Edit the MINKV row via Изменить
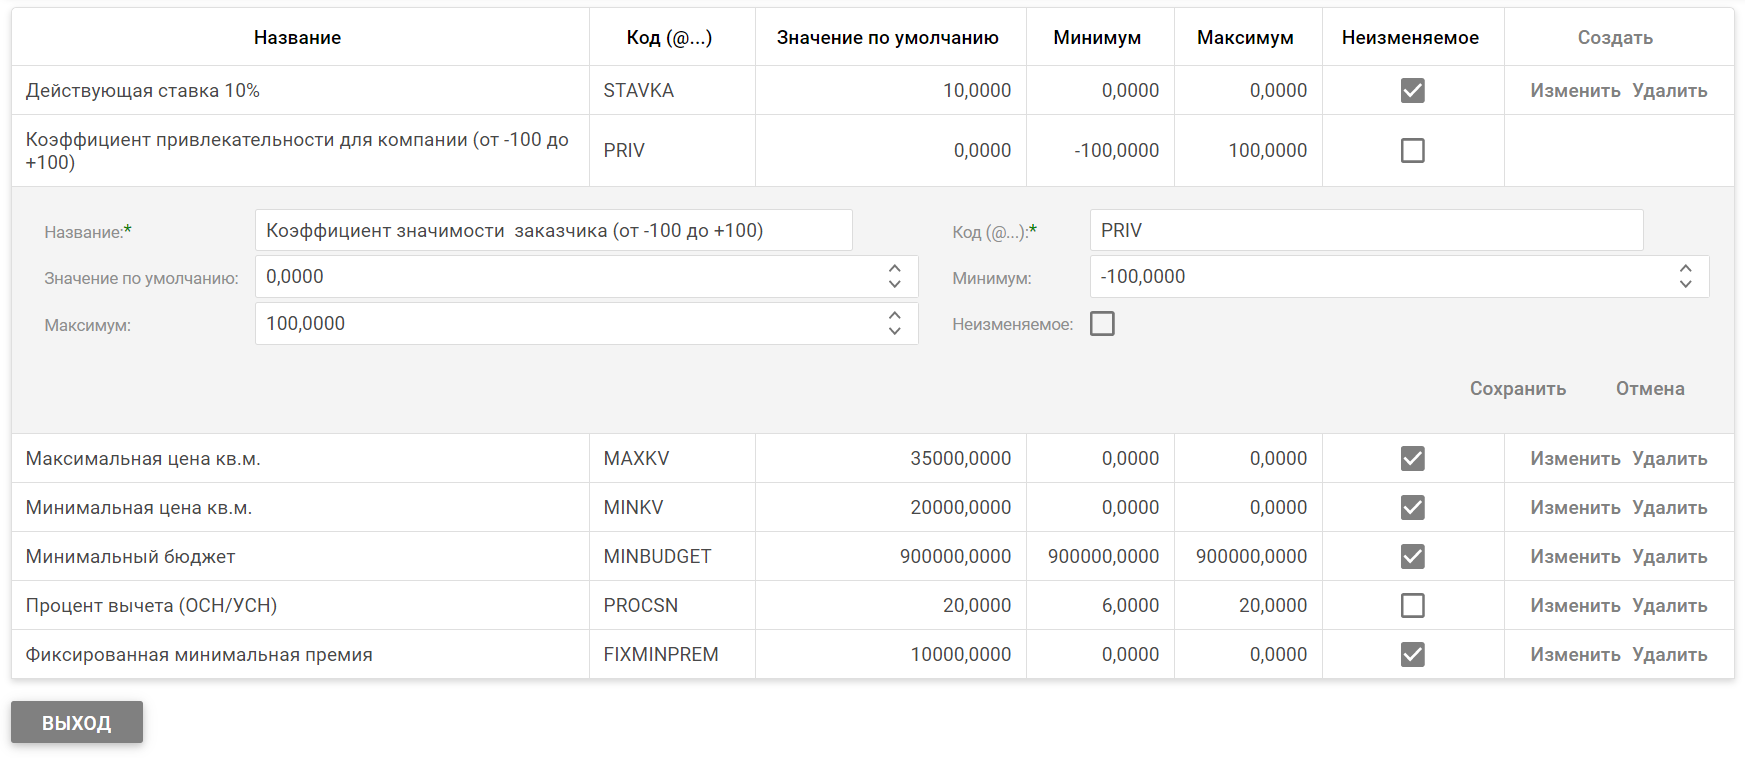Viewport: 1745px width, 758px height. 1574,508
